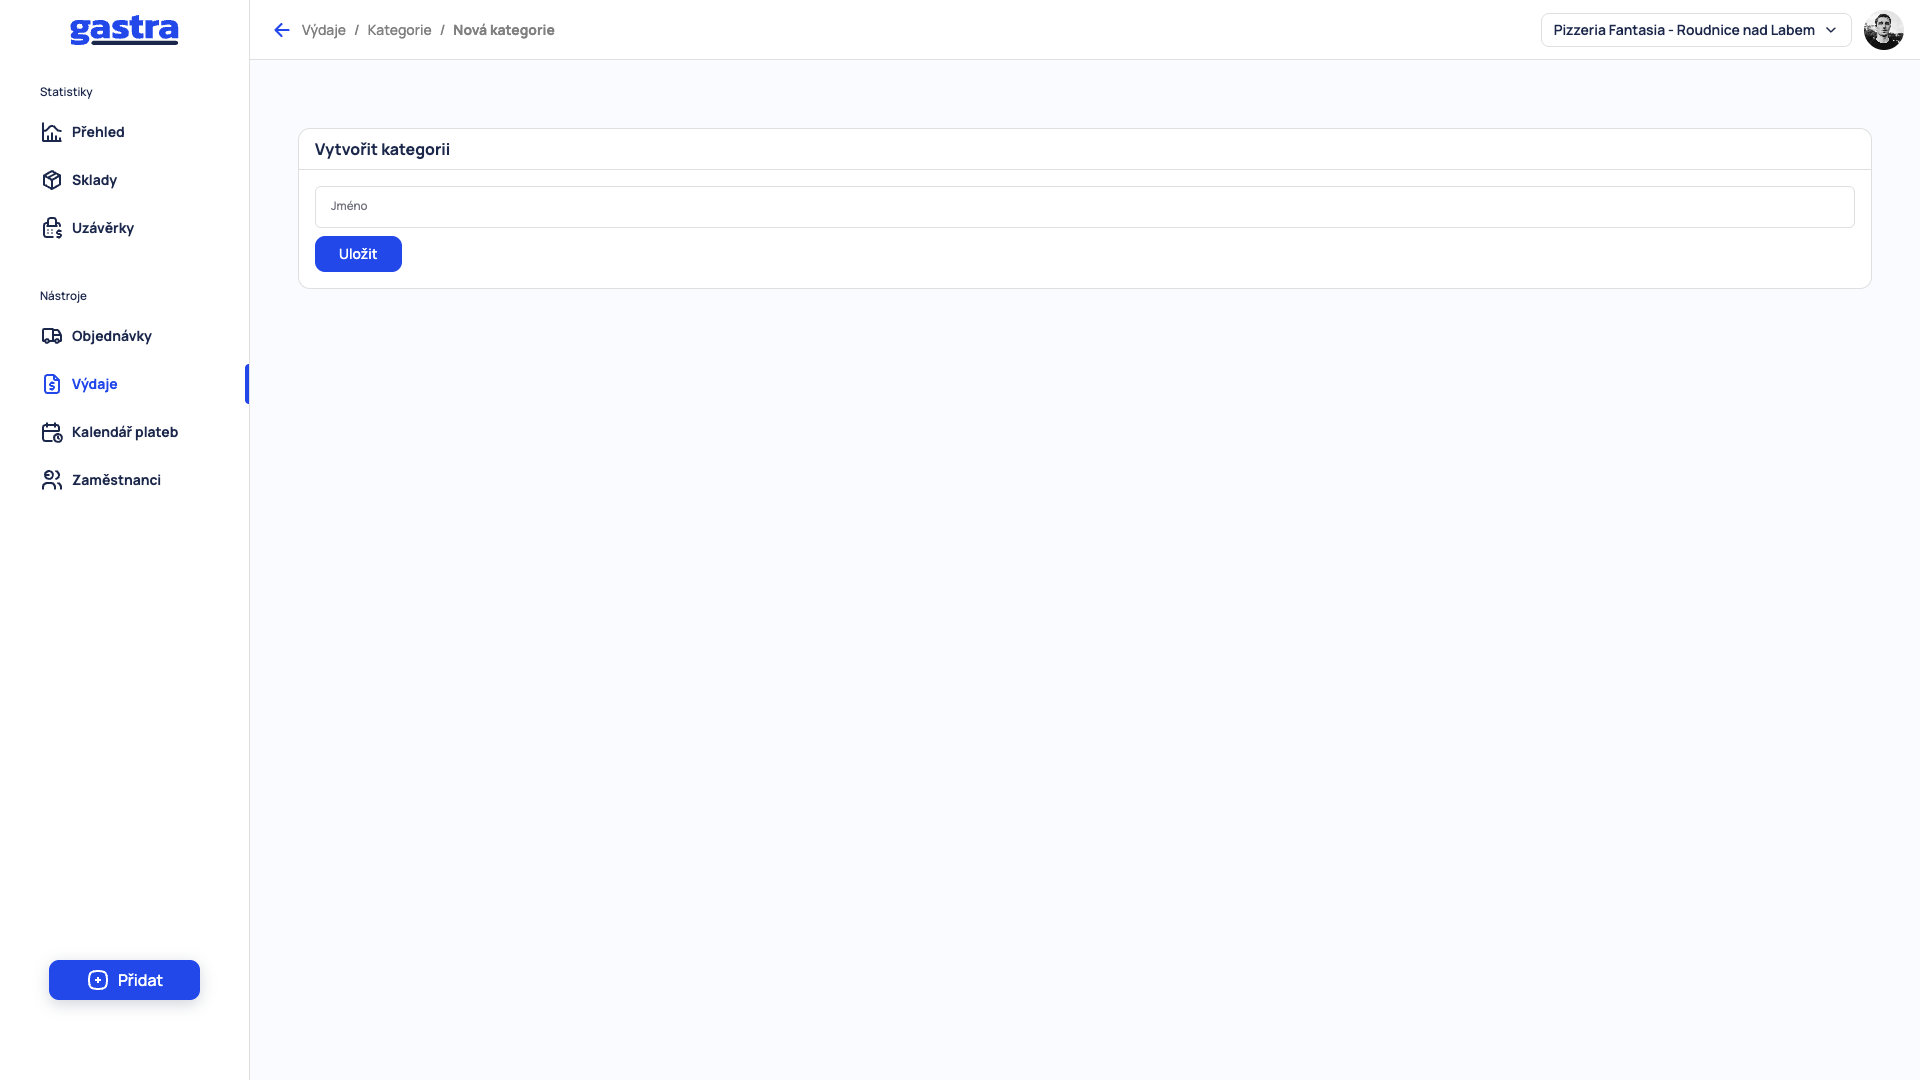Image resolution: width=1920 pixels, height=1080 pixels.
Task: Click the Nová kategorie breadcrumb
Action: coord(503,30)
